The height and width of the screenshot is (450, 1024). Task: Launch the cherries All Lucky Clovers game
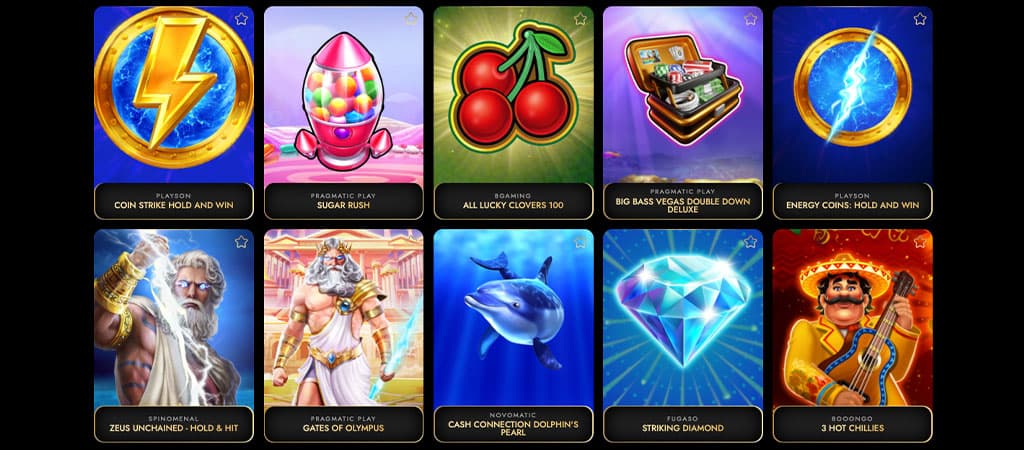(513, 95)
